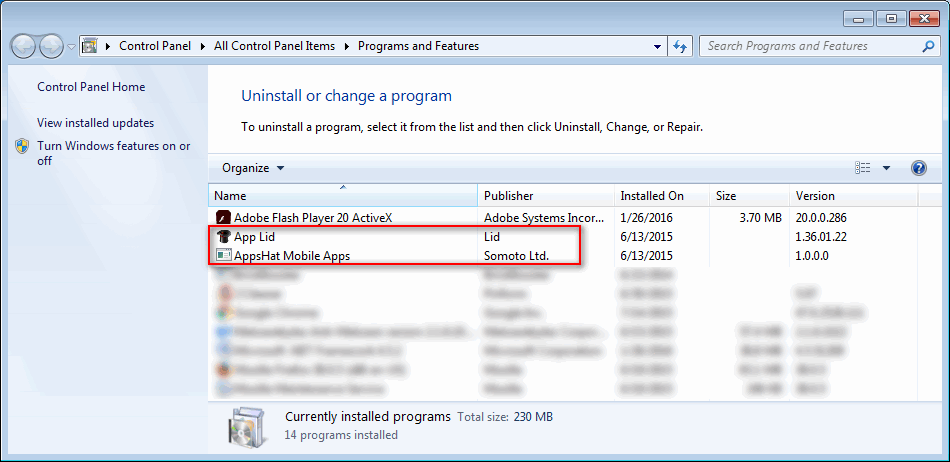The image size is (950, 462).
Task: Click version 1.36.01.22 cell
Action: [821, 237]
